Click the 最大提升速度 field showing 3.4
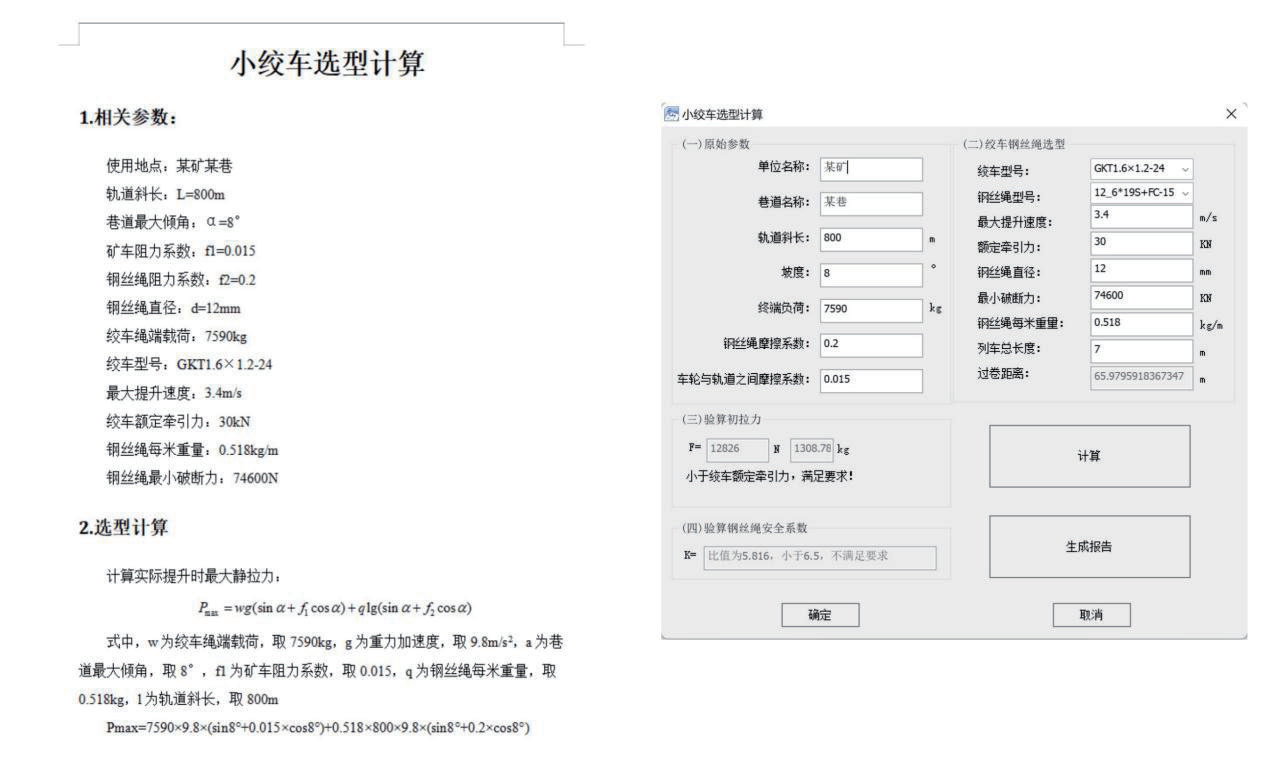 point(1142,216)
